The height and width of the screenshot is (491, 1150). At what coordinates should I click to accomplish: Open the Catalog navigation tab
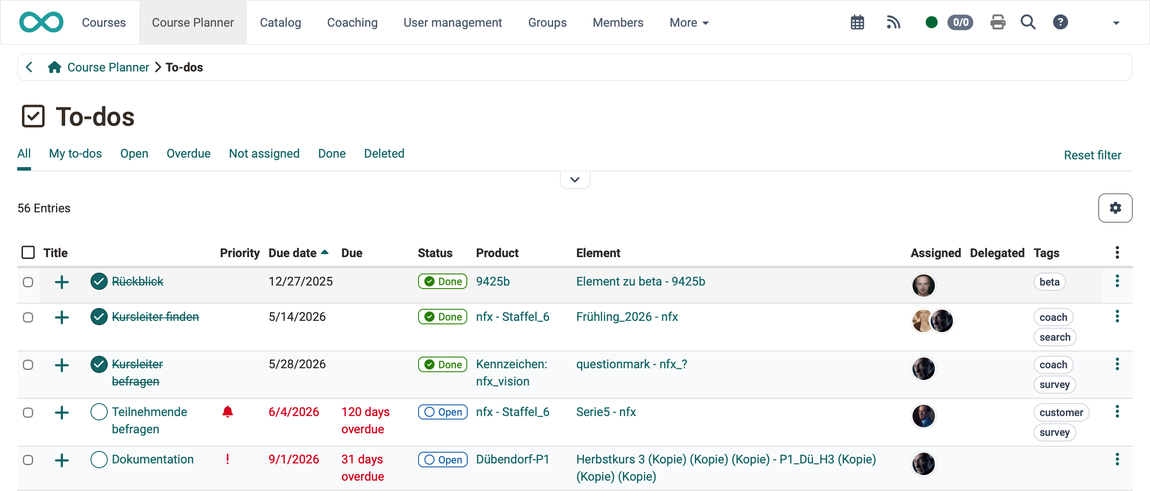pyautogui.click(x=280, y=23)
